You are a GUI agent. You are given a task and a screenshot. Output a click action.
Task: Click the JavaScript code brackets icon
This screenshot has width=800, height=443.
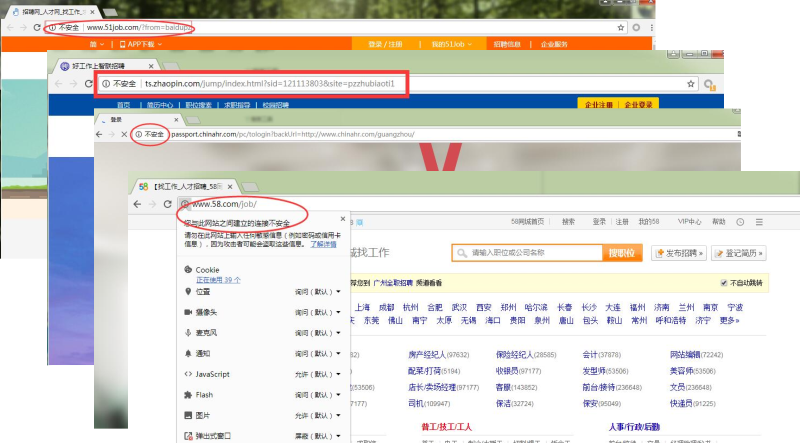[x=188, y=374]
